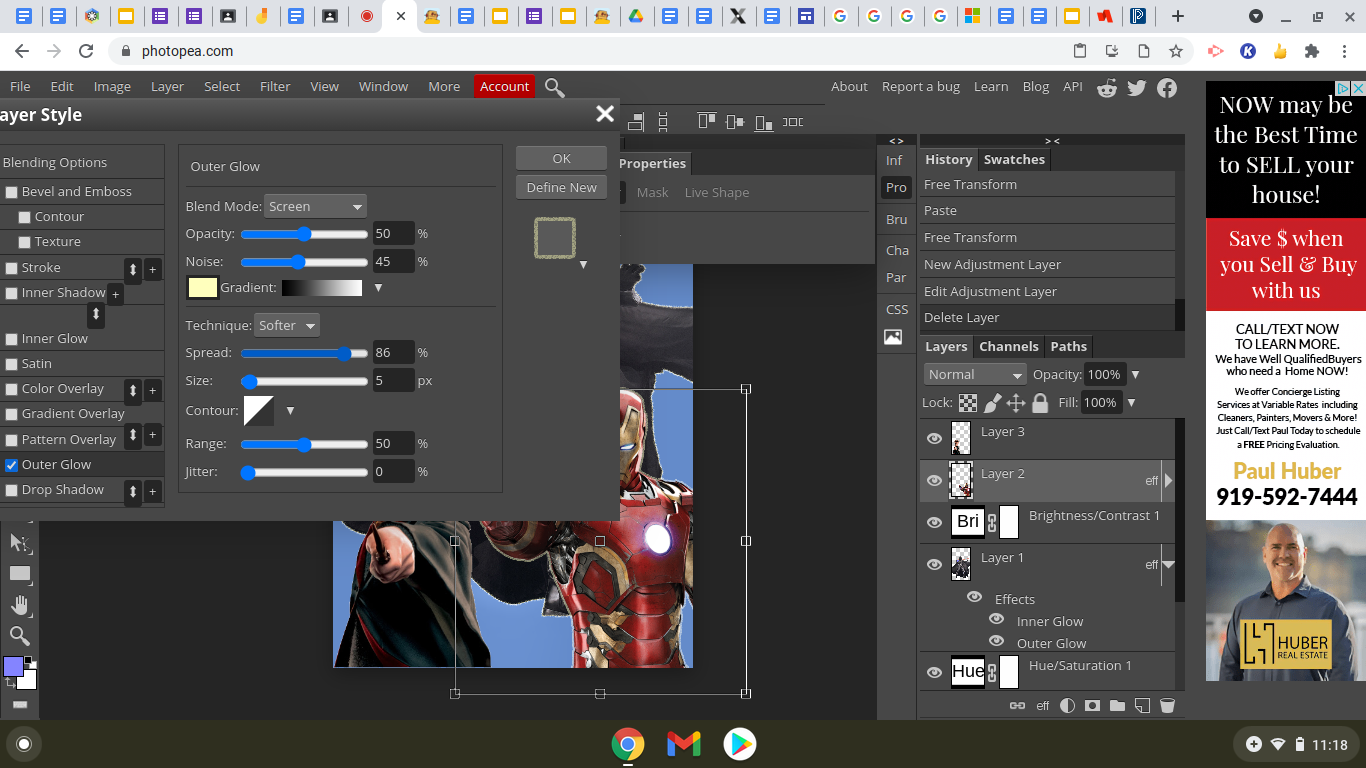Enable the Bevel and Emboss checkbox
This screenshot has height=768, width=1366.
tap(12, 192)
